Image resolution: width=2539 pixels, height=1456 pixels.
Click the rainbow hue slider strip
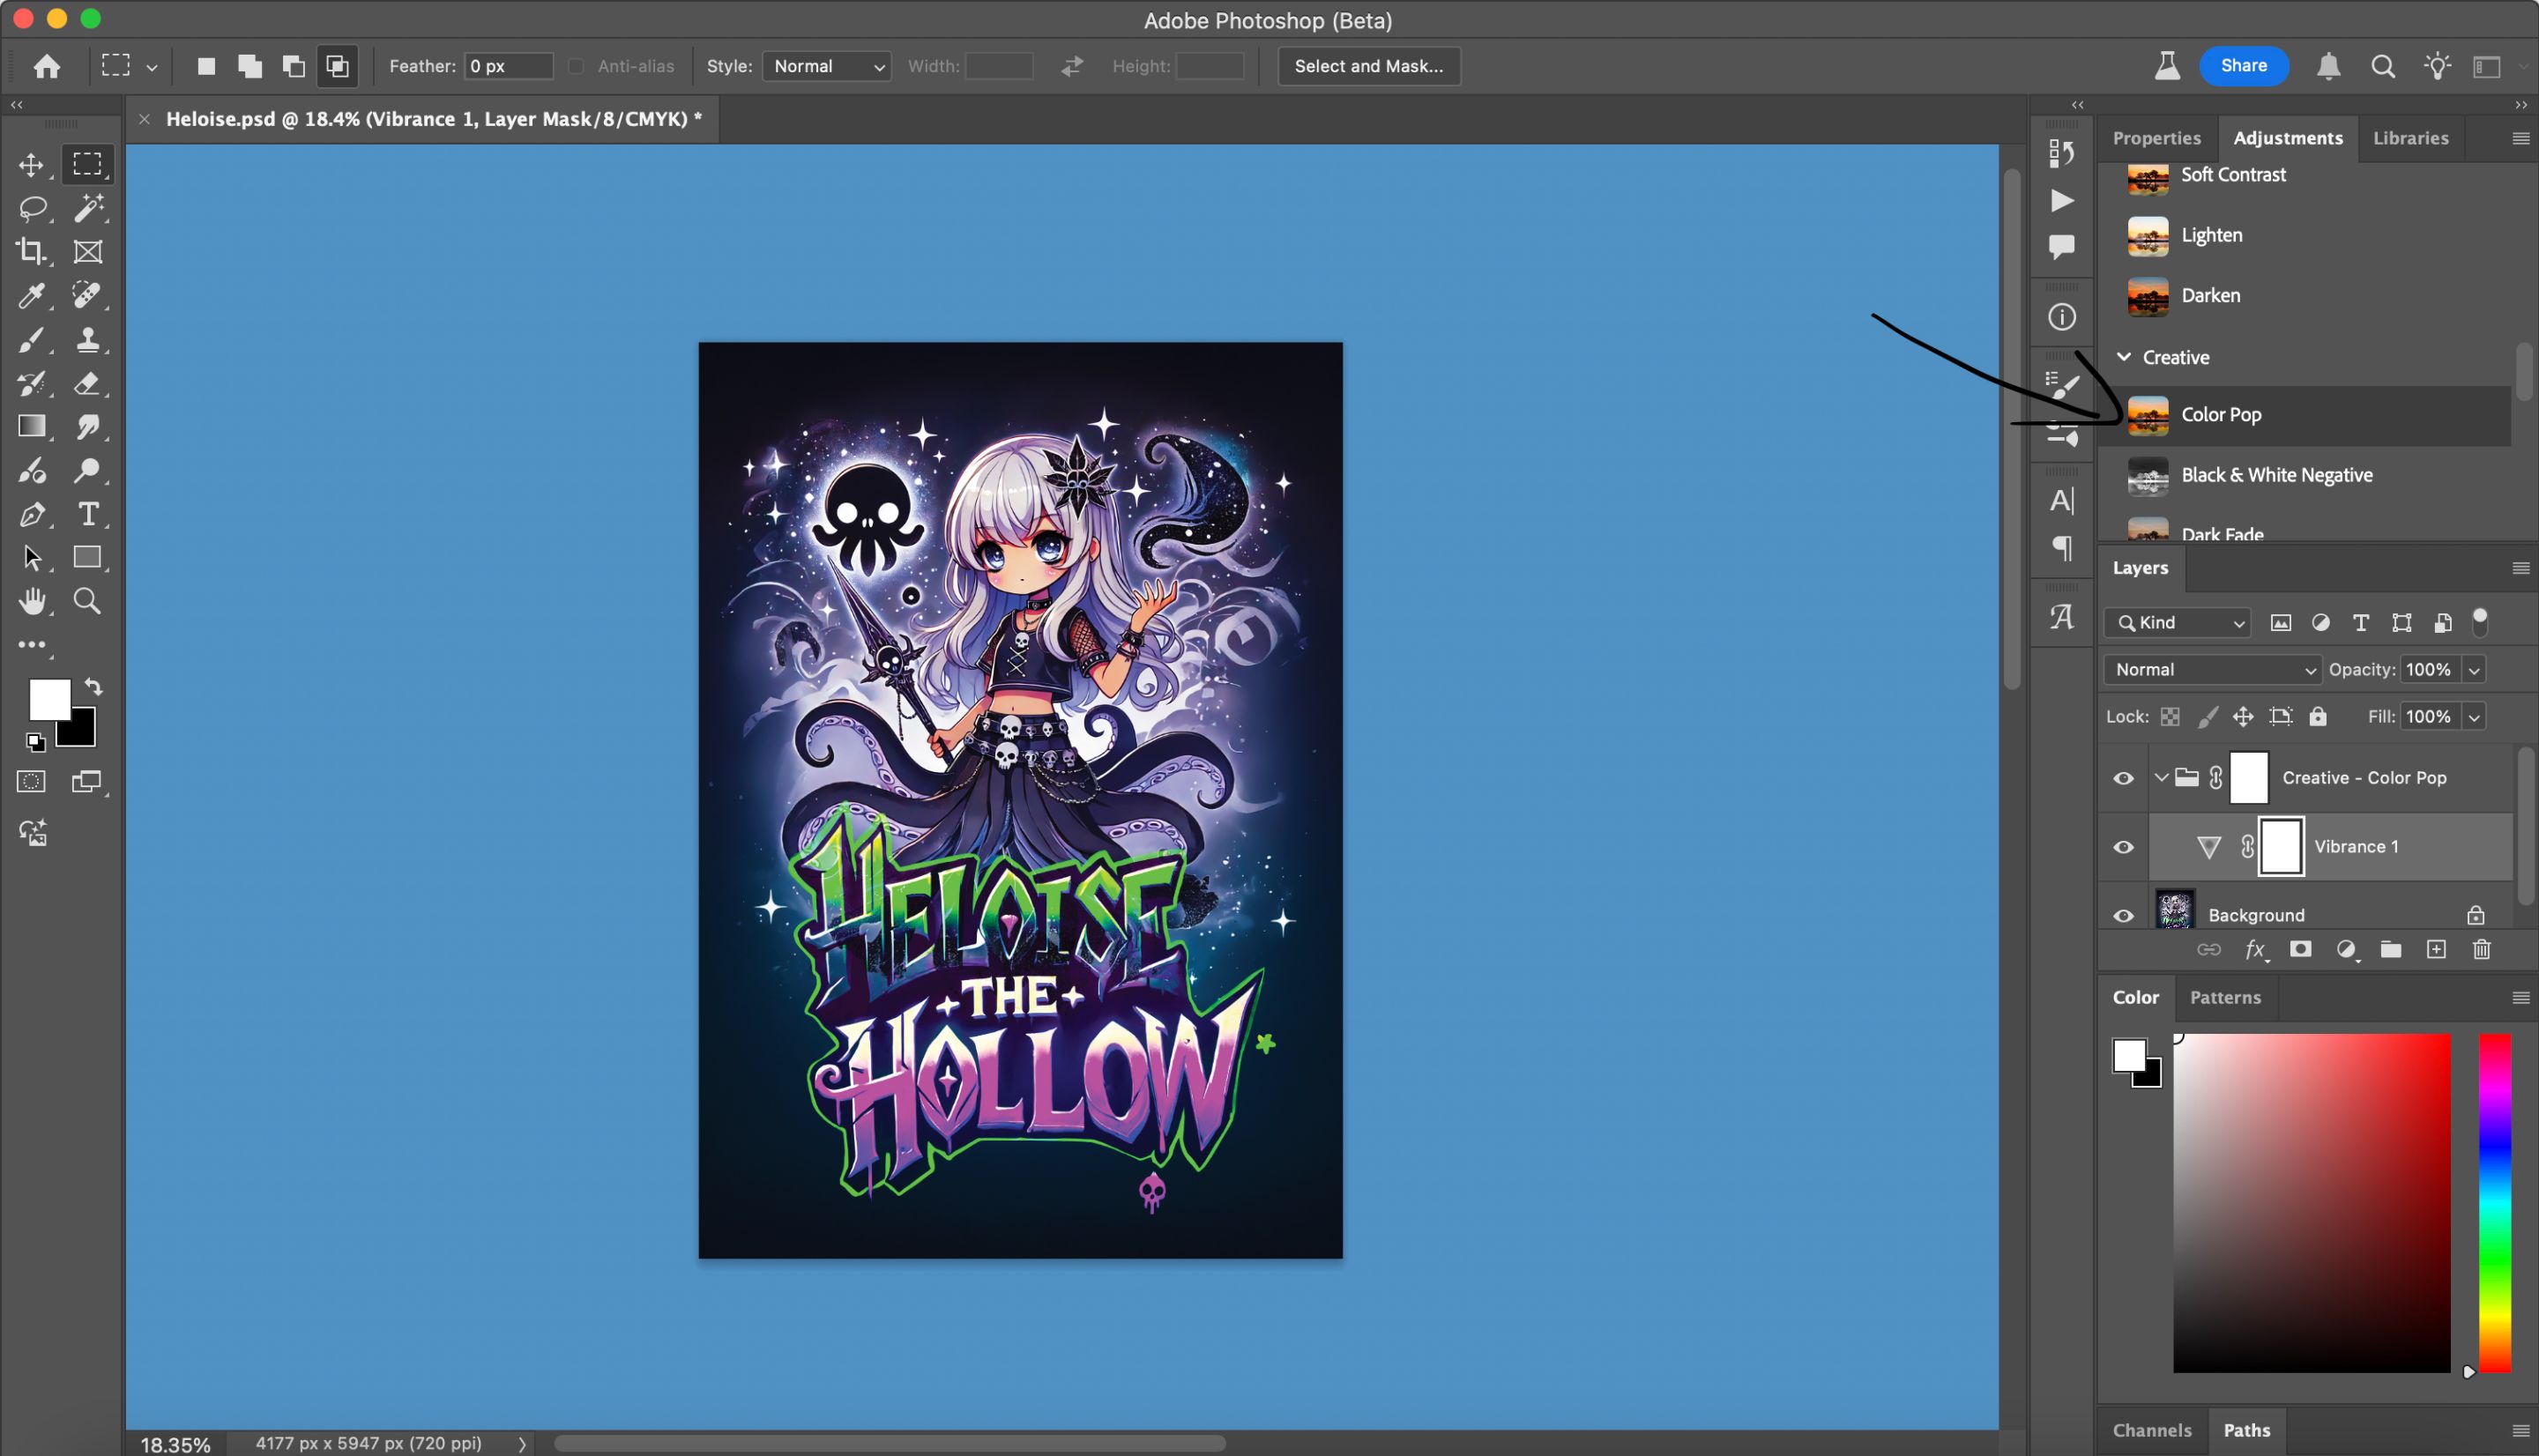[x=2495, y=1203]
